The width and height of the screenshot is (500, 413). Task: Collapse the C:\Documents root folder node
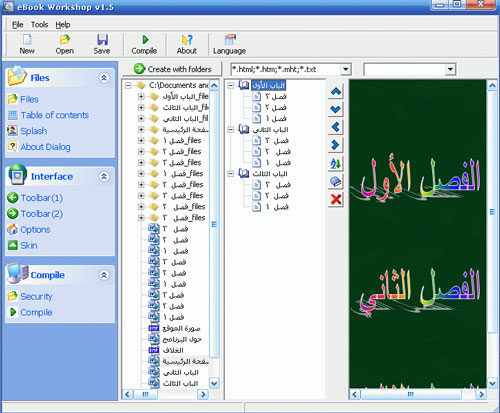pos(128,86)
